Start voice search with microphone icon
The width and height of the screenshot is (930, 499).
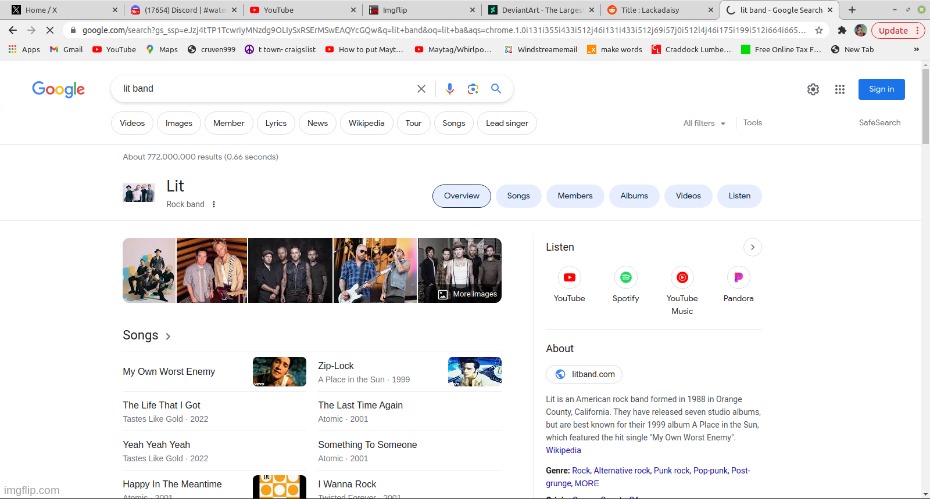coord(450,89)
